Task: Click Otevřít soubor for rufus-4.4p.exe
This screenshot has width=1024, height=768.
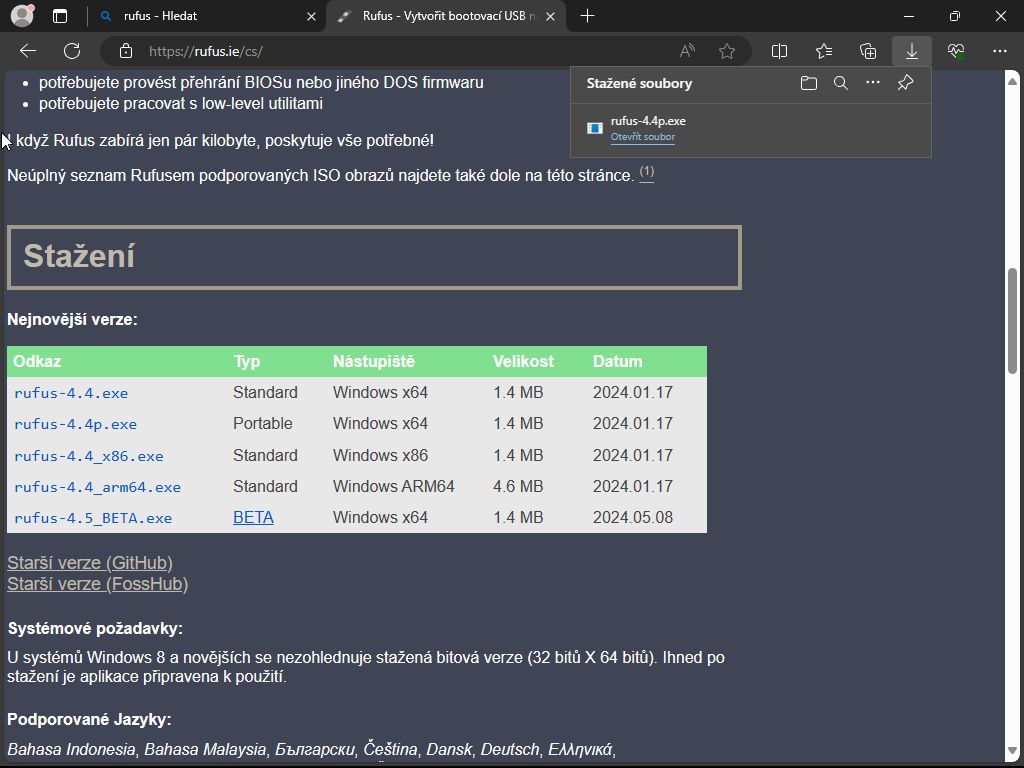Action: (643, 137)
